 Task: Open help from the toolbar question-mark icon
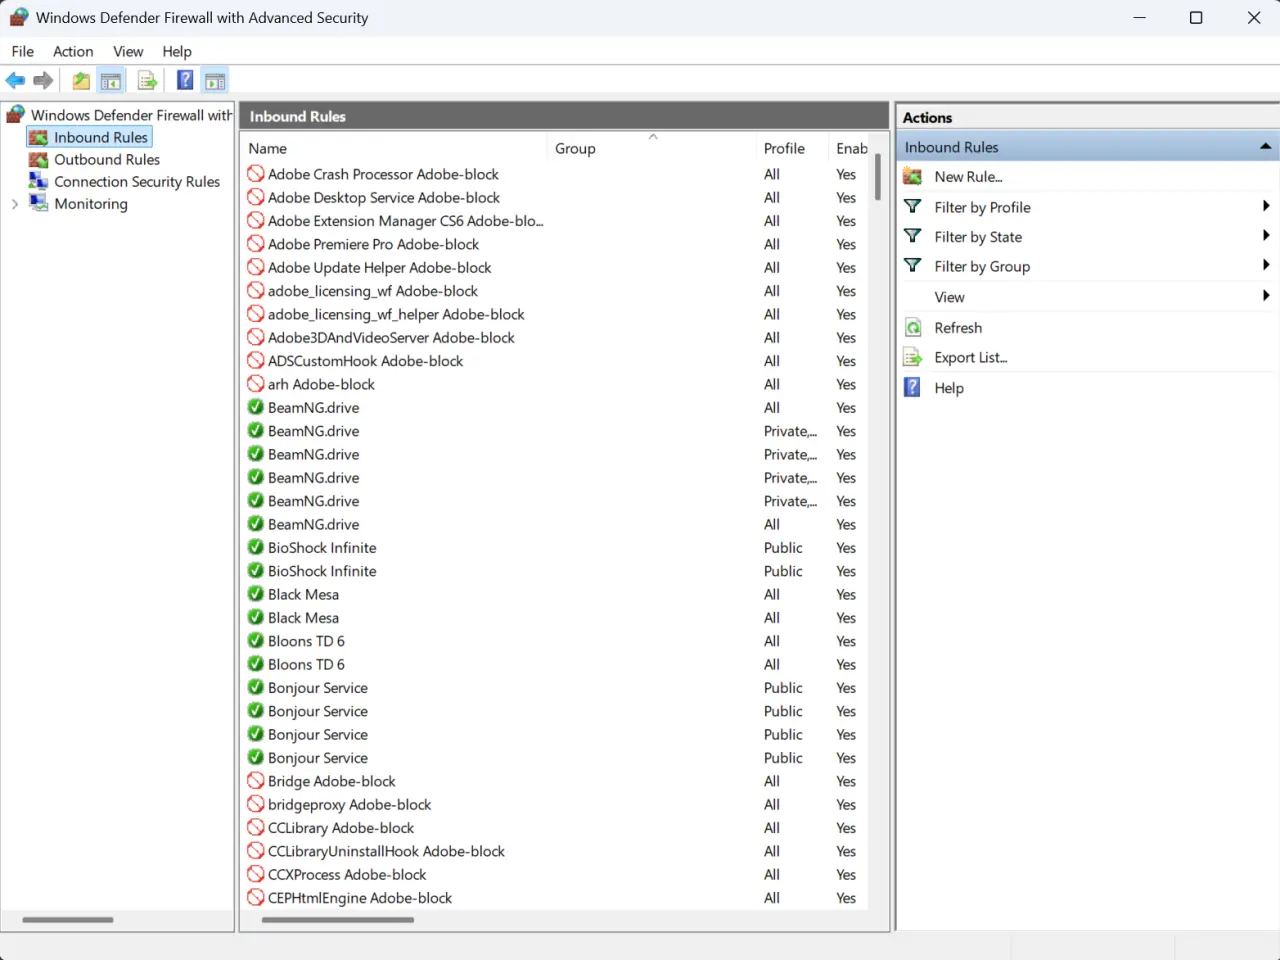click(185, 81)
